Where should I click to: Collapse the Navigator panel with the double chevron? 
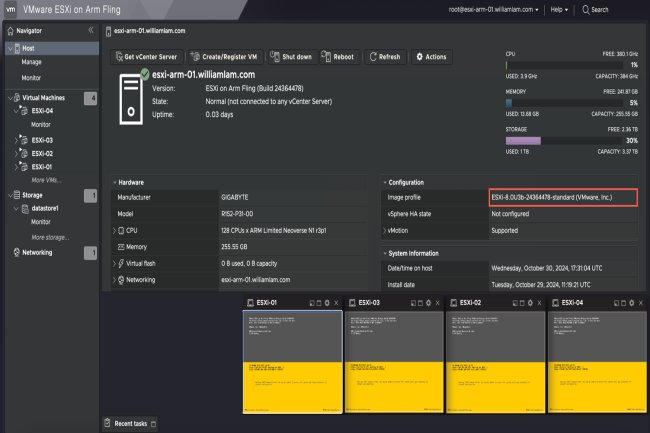91,30
